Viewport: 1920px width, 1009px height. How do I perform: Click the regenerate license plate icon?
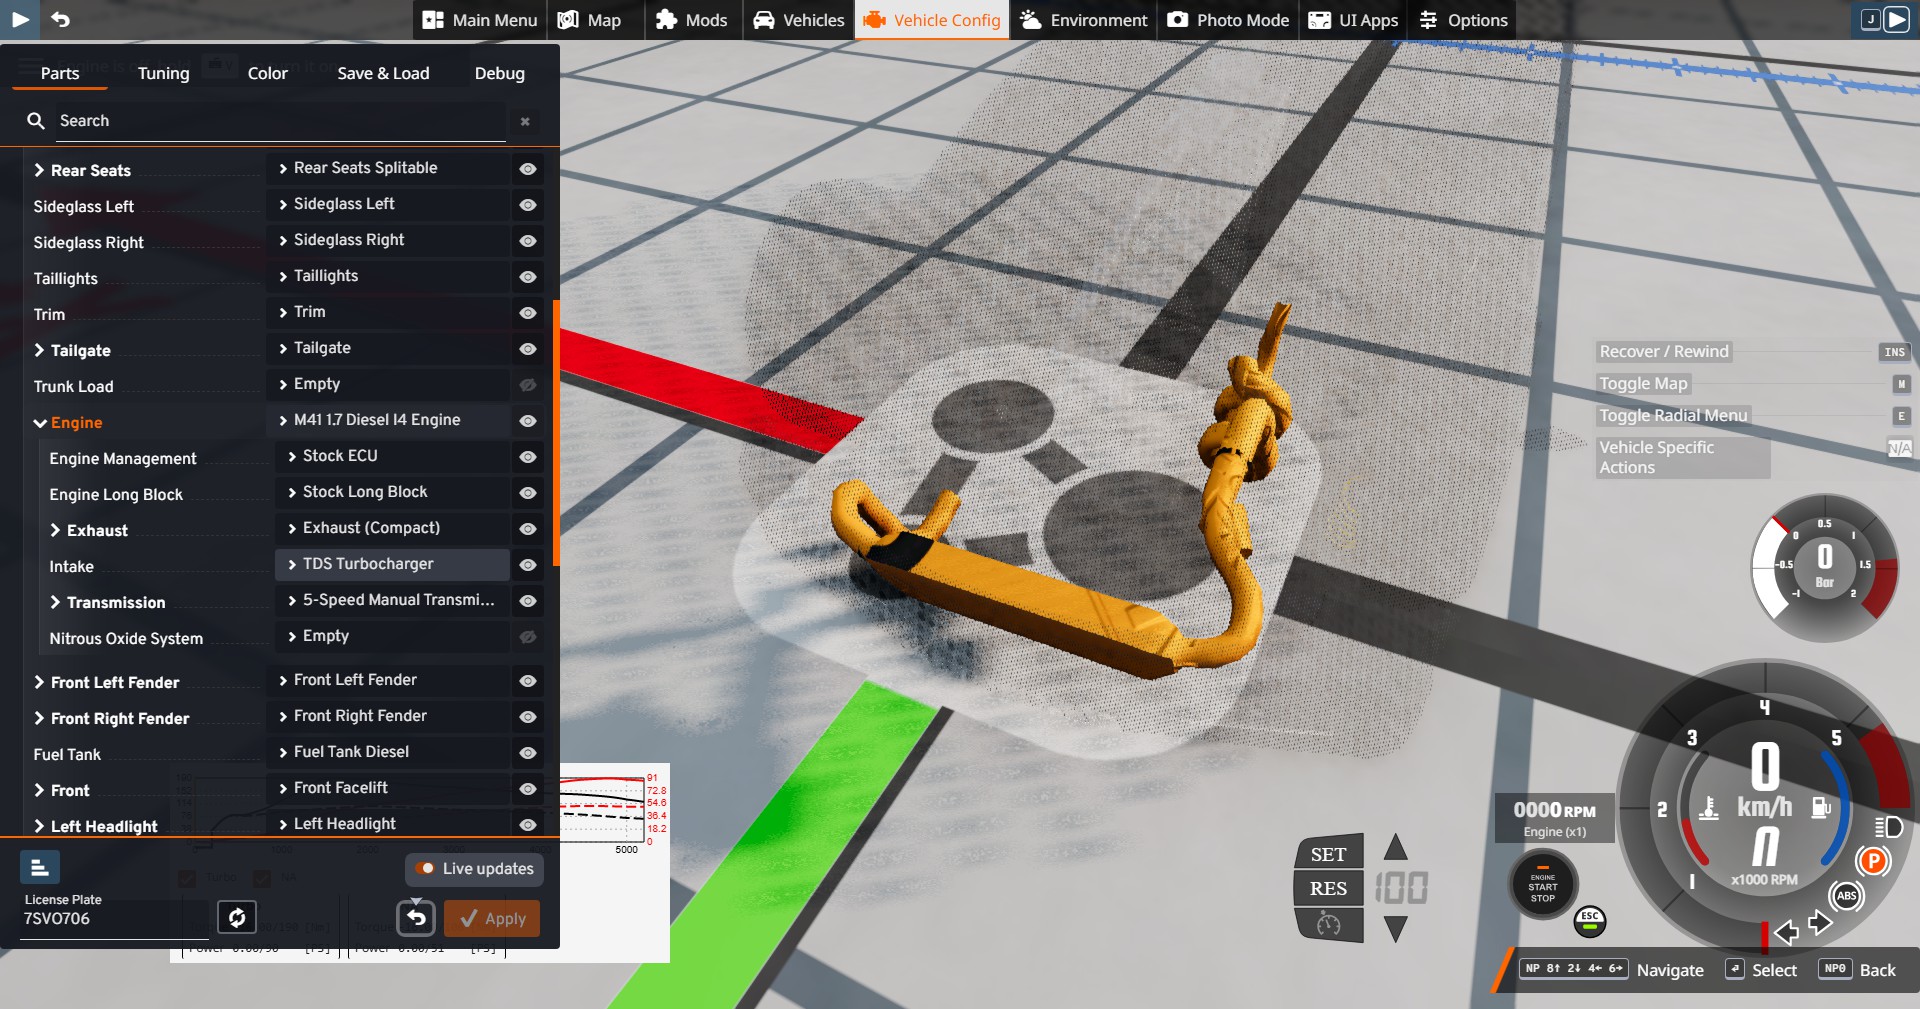[x=237, y=917]
